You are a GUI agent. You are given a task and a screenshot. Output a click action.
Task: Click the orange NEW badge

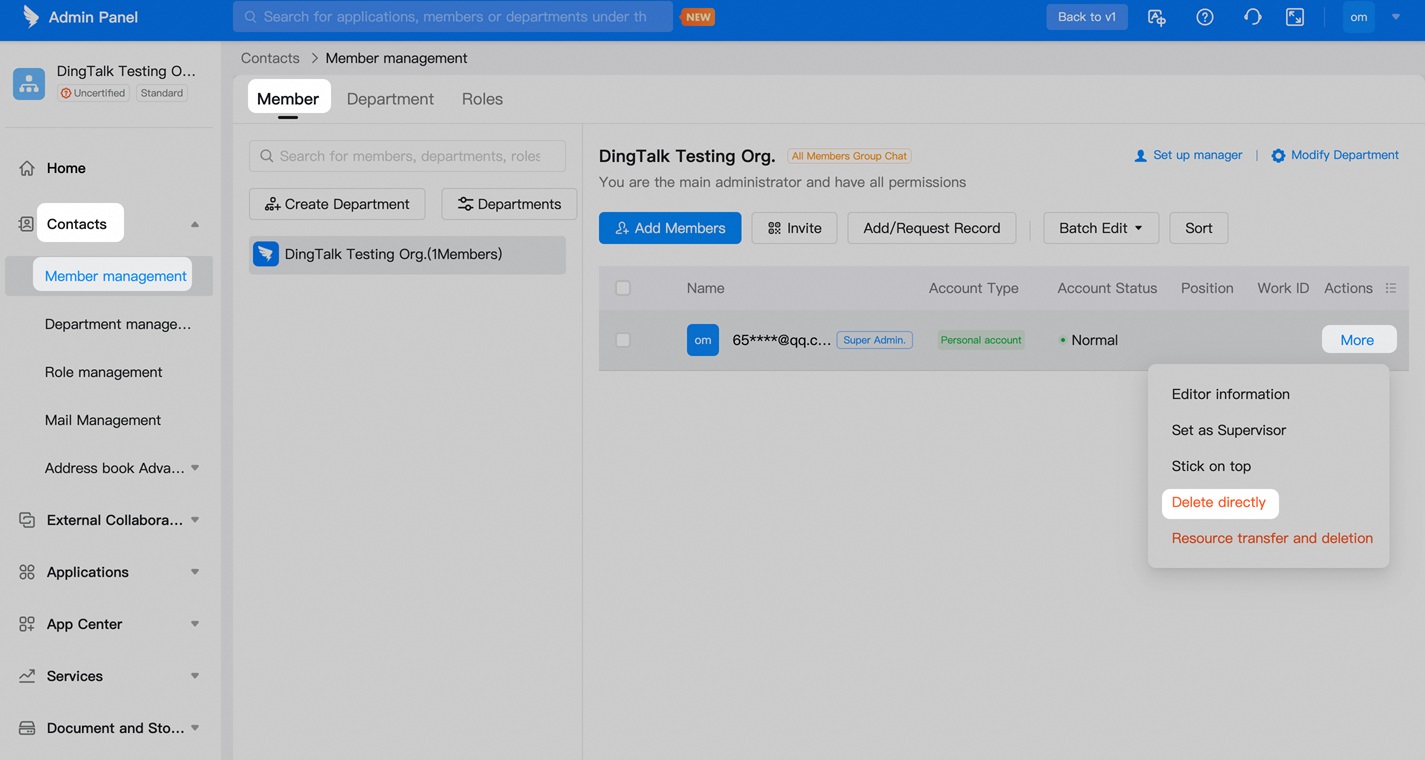point(698,17)
